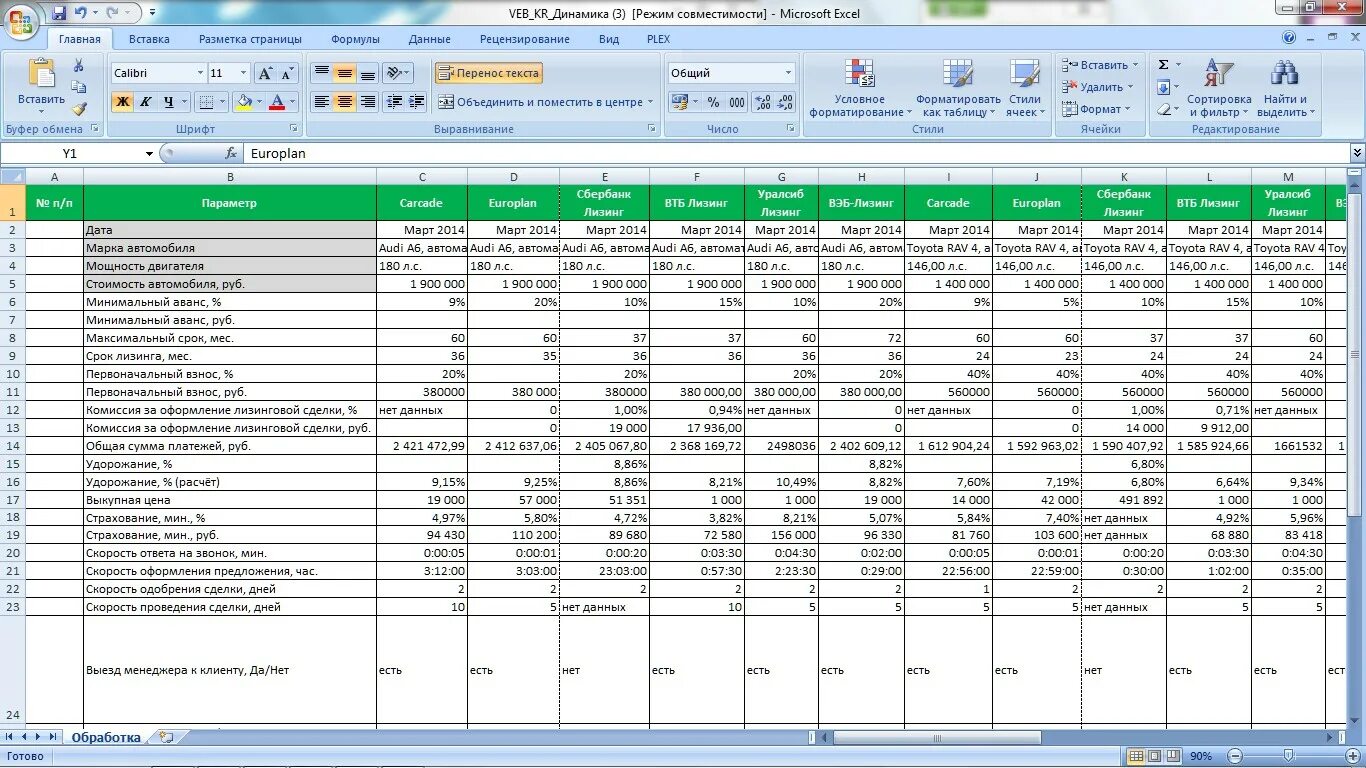The width and height of the screenshot is (1366, 768).
Task: Toggle center horizontal alignment
Action: tap(344, 102)
